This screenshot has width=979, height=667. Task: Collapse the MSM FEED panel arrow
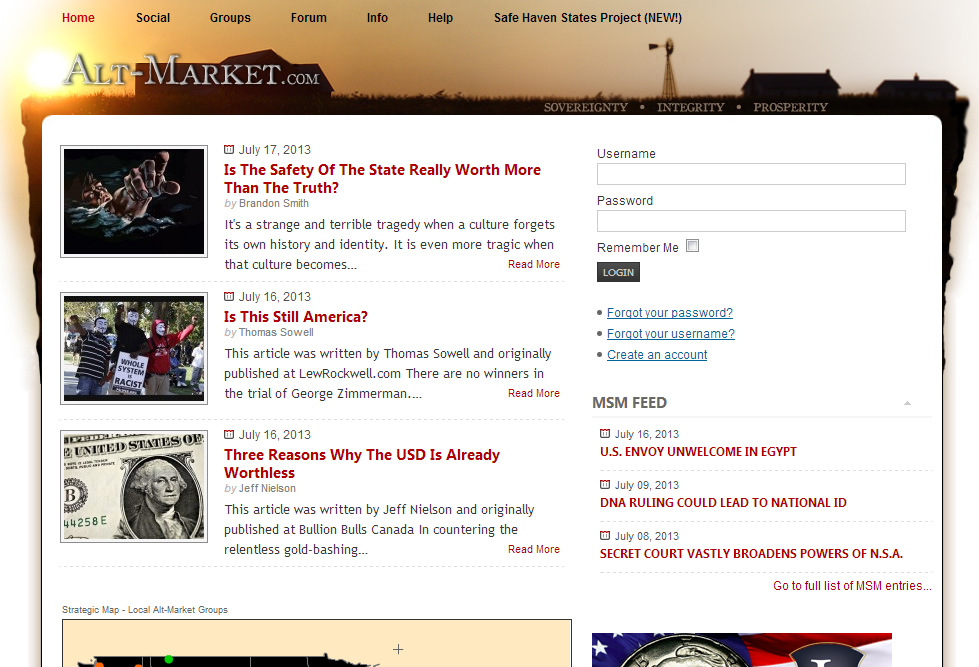pyautogui.click(x=907, y=403)
